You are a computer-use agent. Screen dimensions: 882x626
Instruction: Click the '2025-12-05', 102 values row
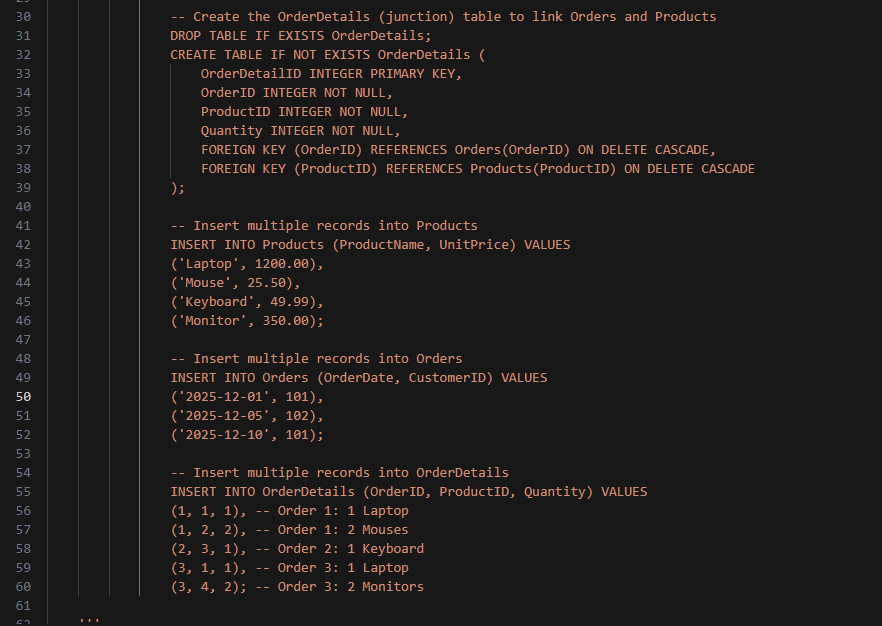(x=246, y=416)
